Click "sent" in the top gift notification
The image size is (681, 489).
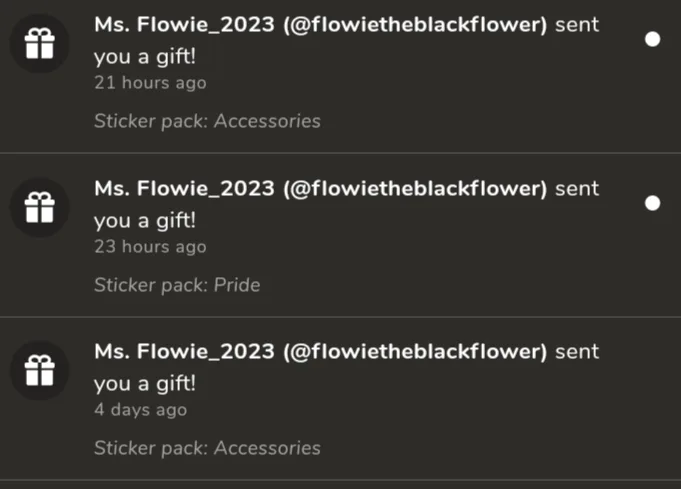click(x=577, y=25)
